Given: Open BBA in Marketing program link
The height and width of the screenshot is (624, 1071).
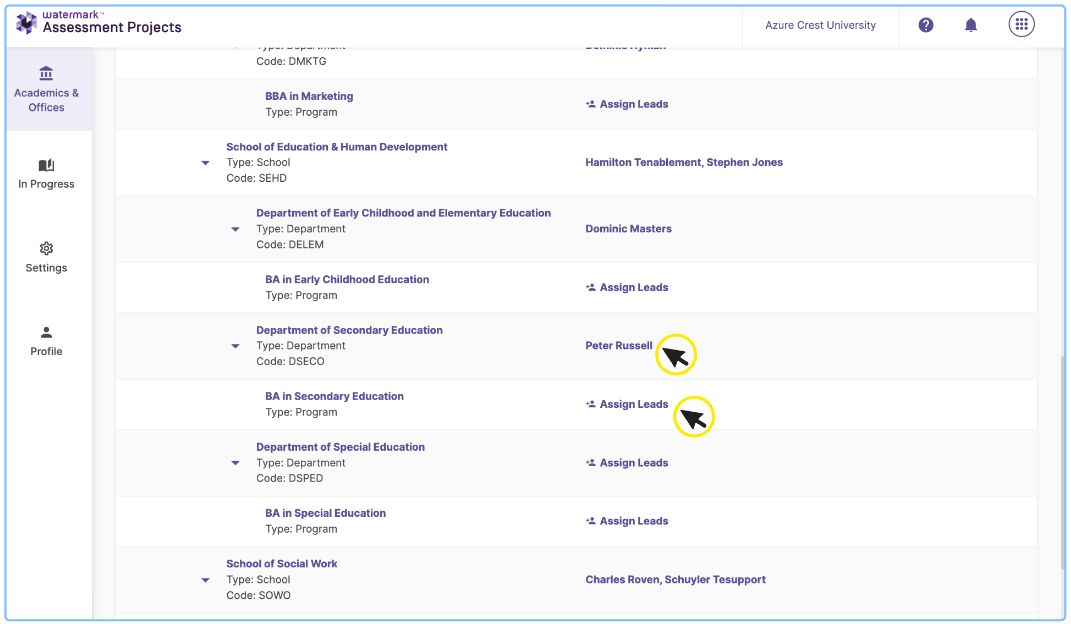Looking at the screenshot, I should [x=309, y=96].
